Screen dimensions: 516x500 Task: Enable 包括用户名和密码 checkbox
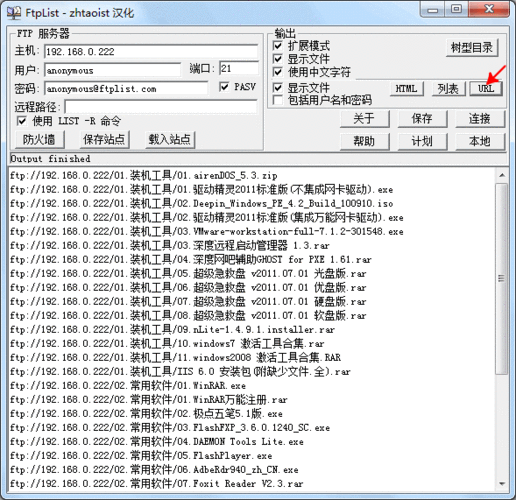pyautogui.click(x=278, y=100)
